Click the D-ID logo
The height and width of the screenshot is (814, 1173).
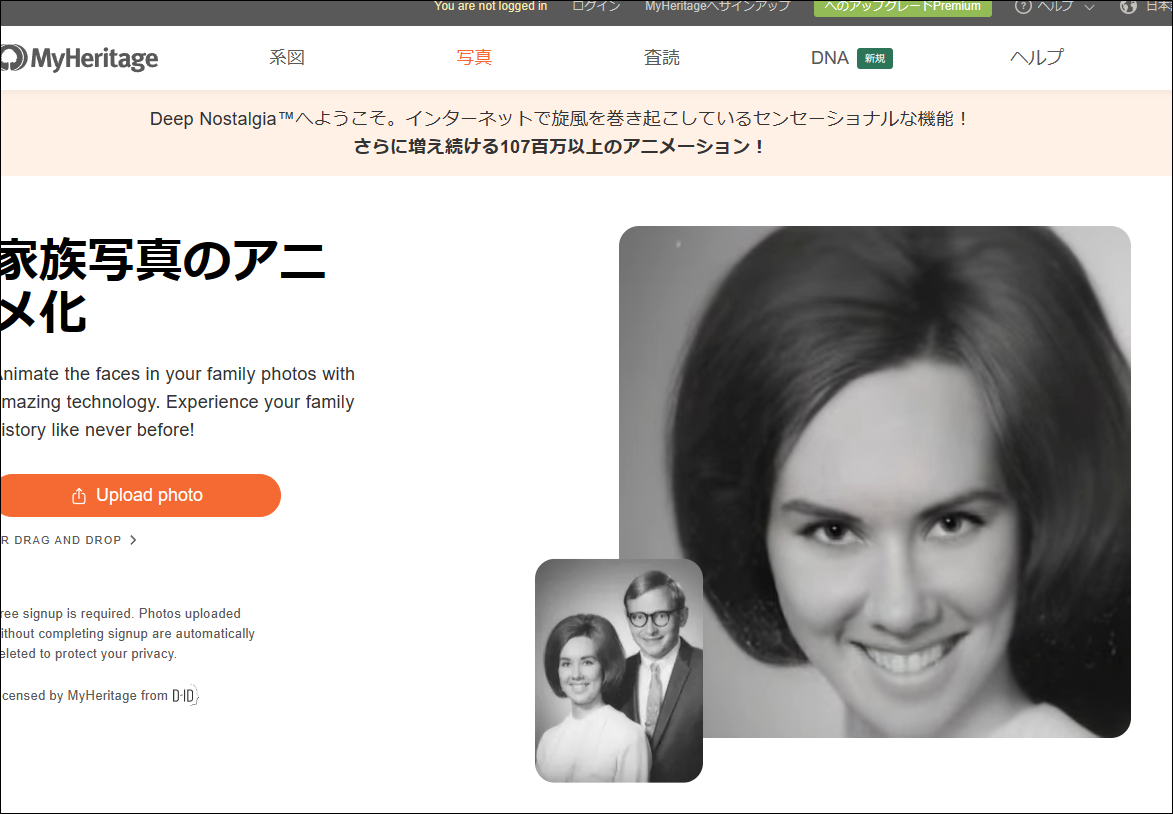click(x=185, y=696)
